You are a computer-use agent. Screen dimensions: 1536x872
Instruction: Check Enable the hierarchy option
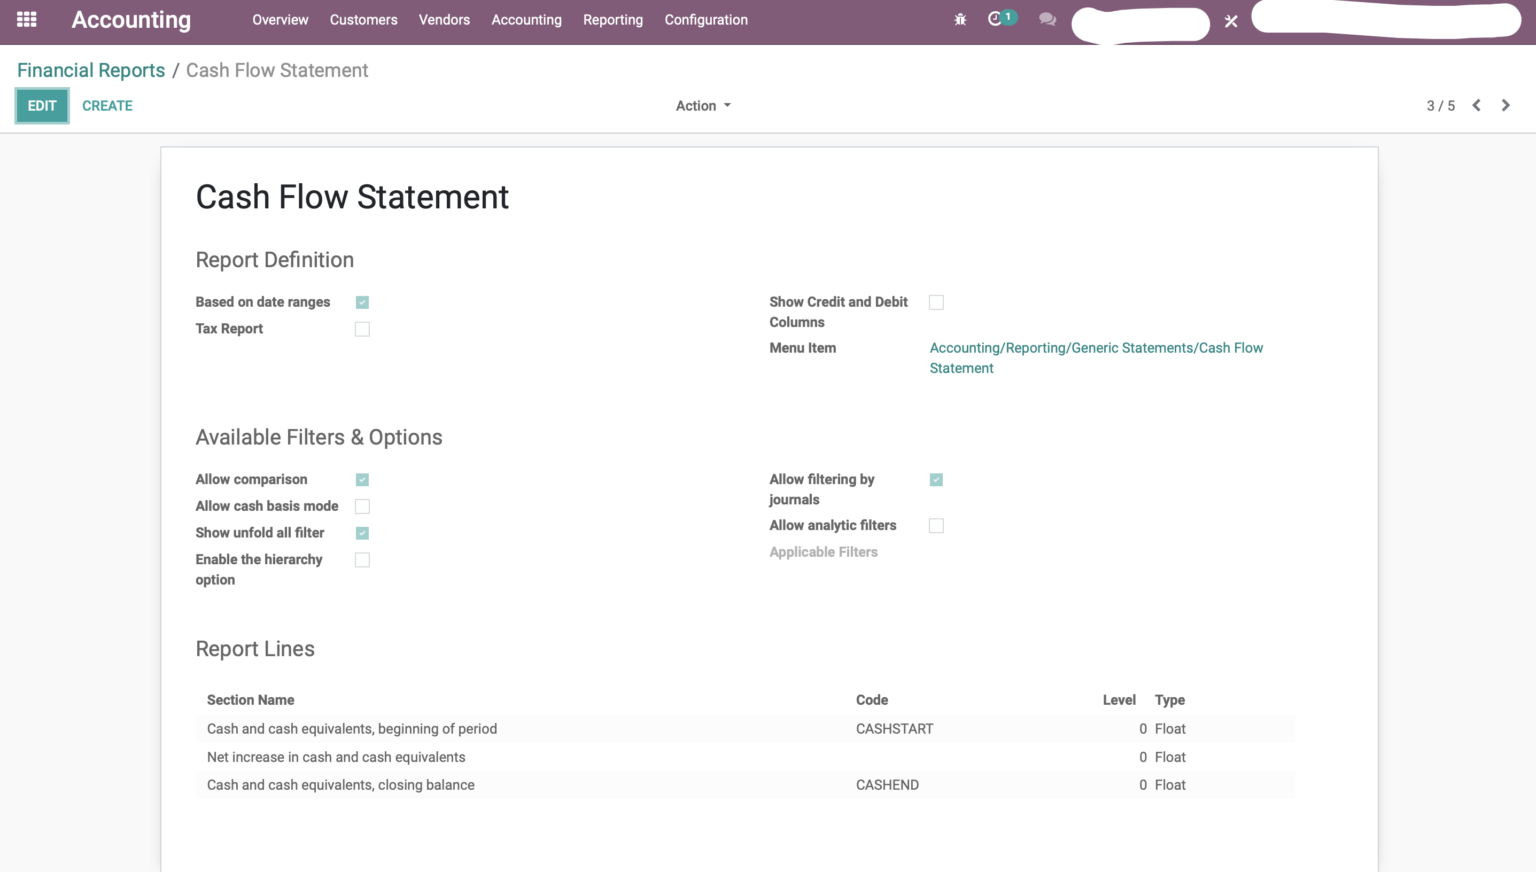[362, 559]
